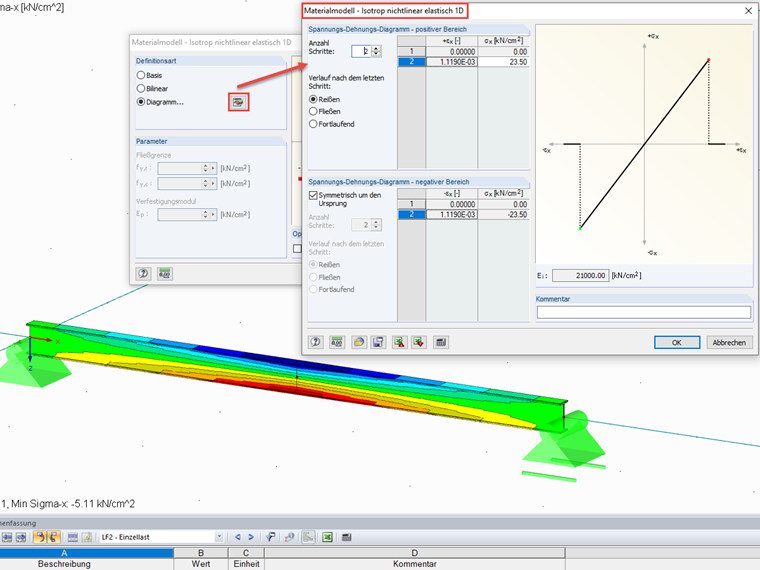Screen dimensions: 760x570
Task: Click the Ei value field showing 21000.00
Action: tap(580, 275)
